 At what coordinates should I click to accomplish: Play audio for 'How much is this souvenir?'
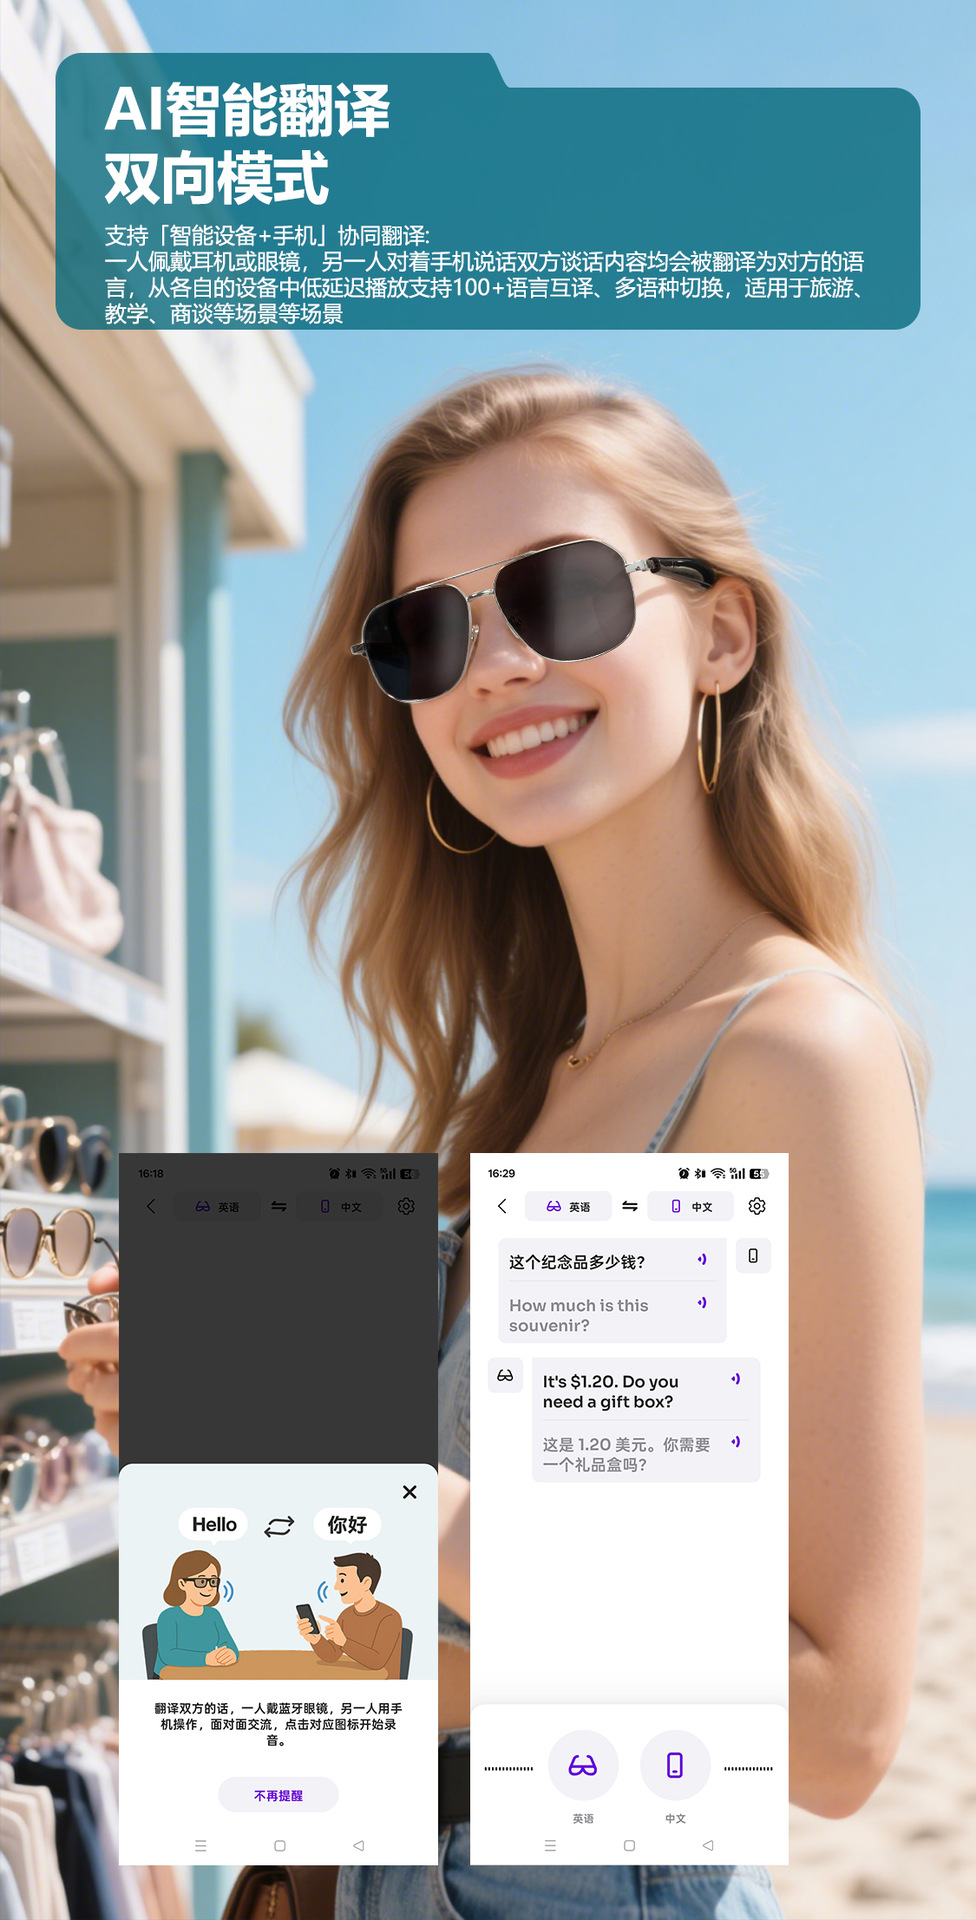[702, 1303]
